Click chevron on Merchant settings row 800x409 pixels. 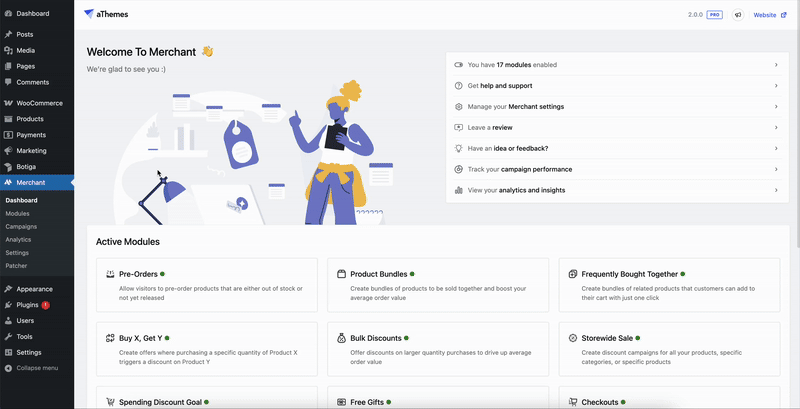tap(776, 107)
